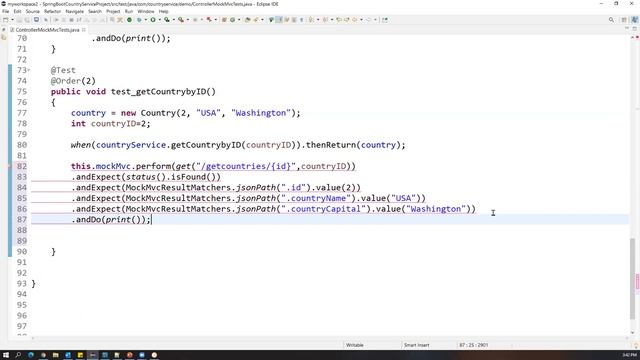Click the Back navigation arrow icon
This screenshot has width=640, height=360.
click(x=355, y=20)
